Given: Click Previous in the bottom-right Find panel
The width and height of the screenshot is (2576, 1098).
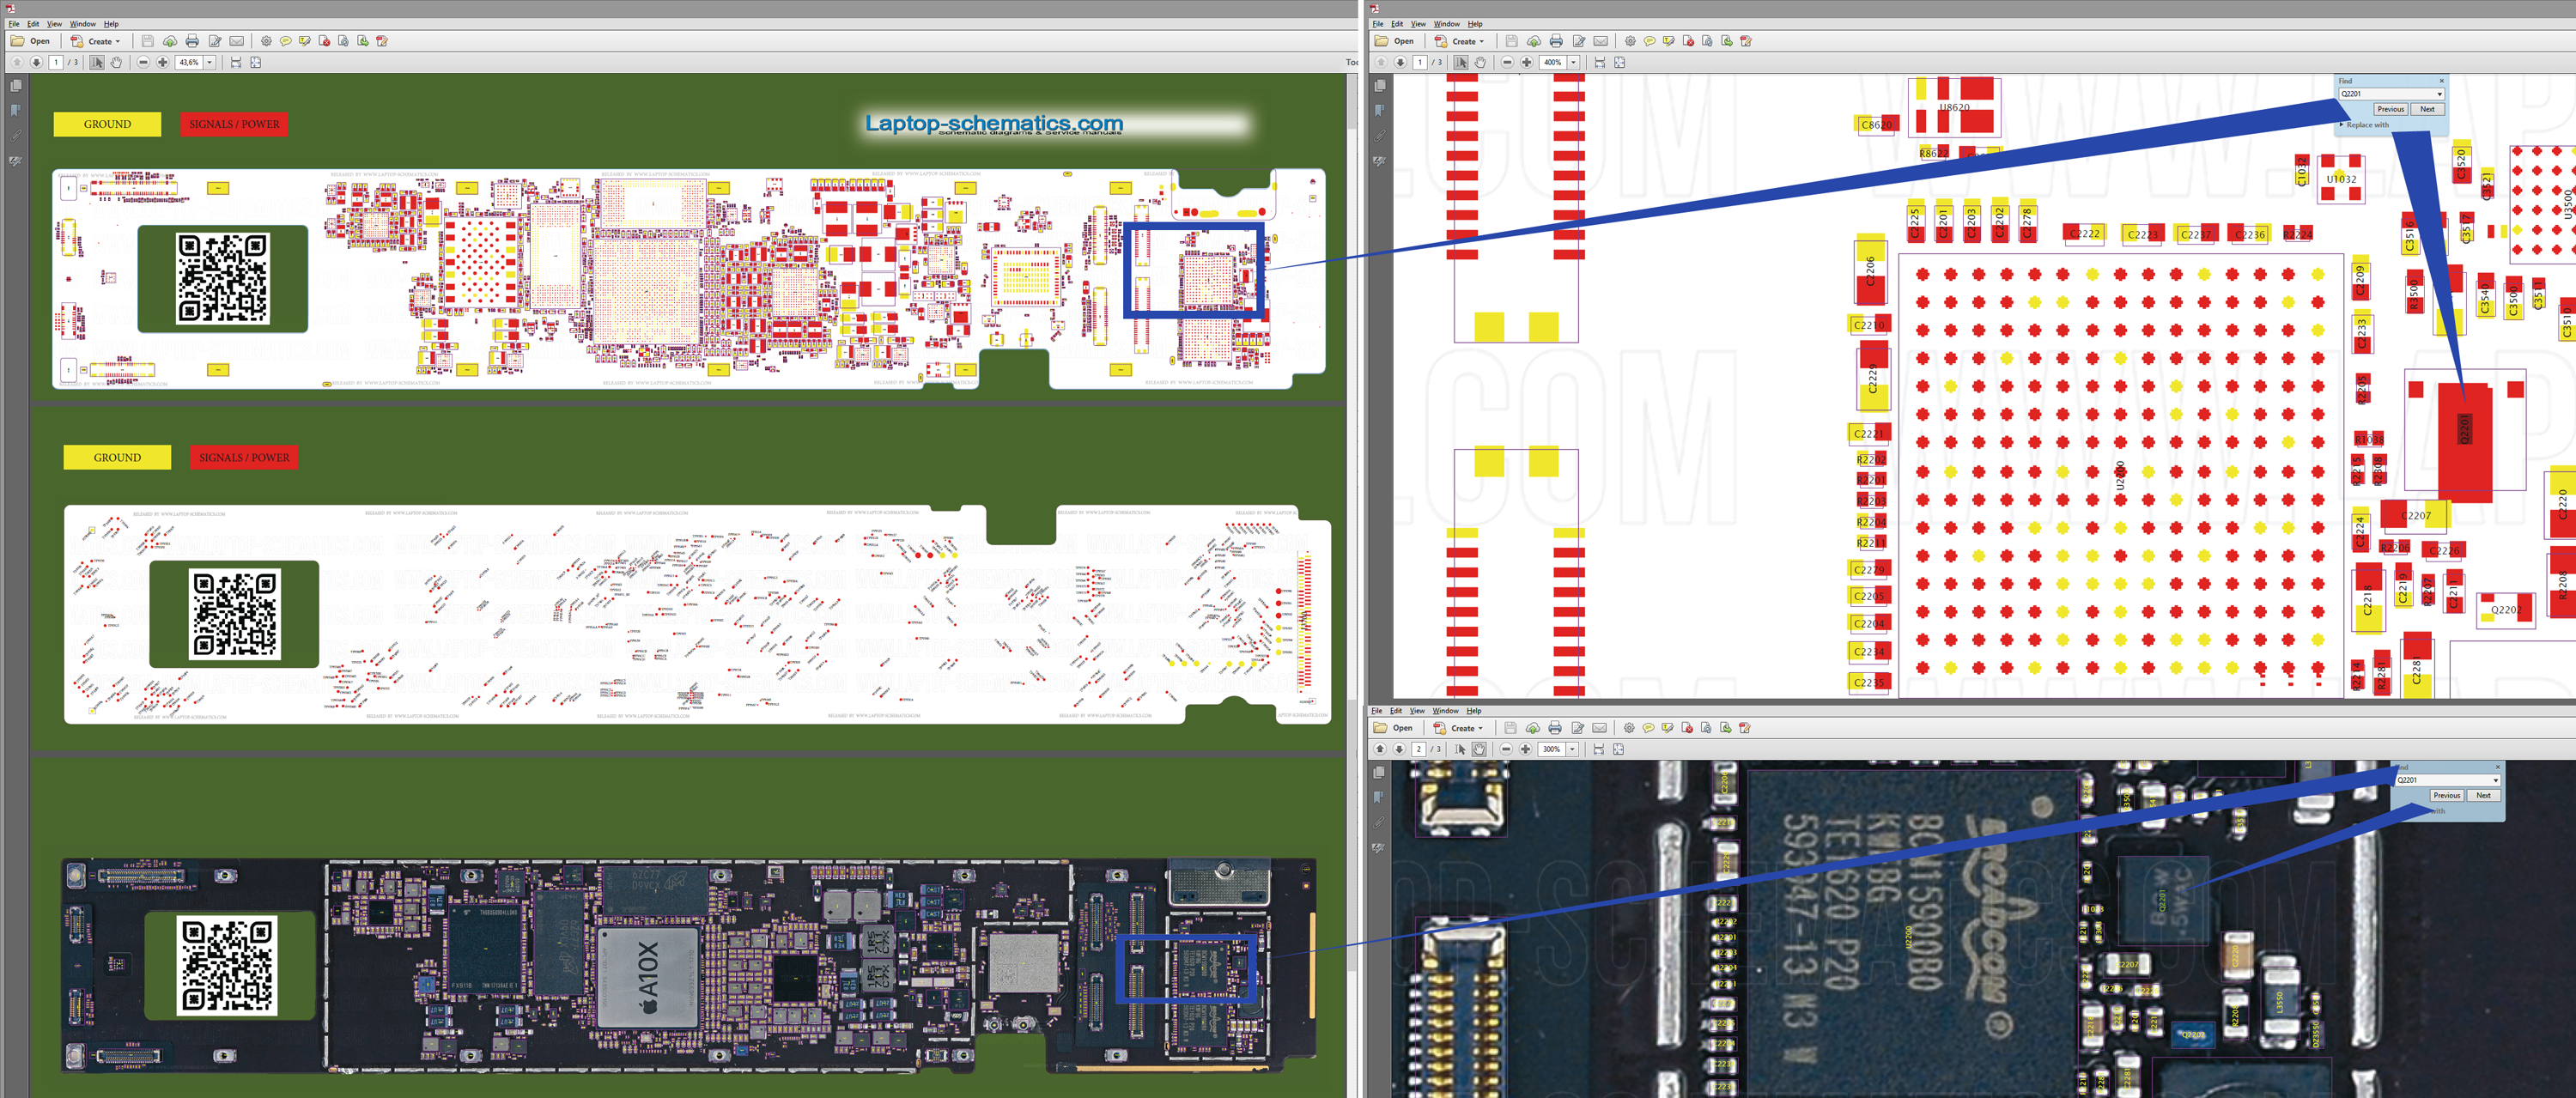Looking at the screenshot, I should click(2447, 795).
